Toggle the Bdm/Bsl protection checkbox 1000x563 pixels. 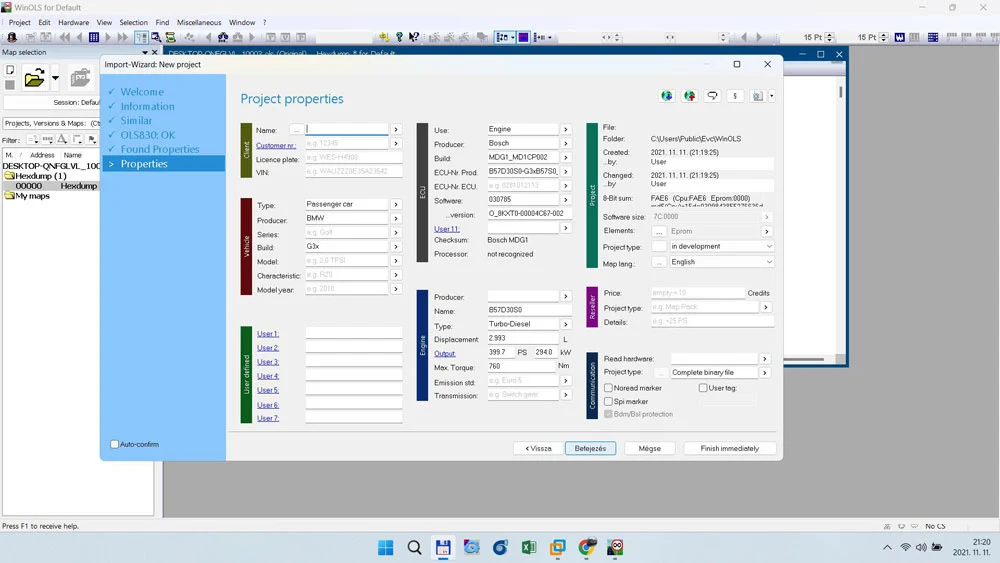608,414
